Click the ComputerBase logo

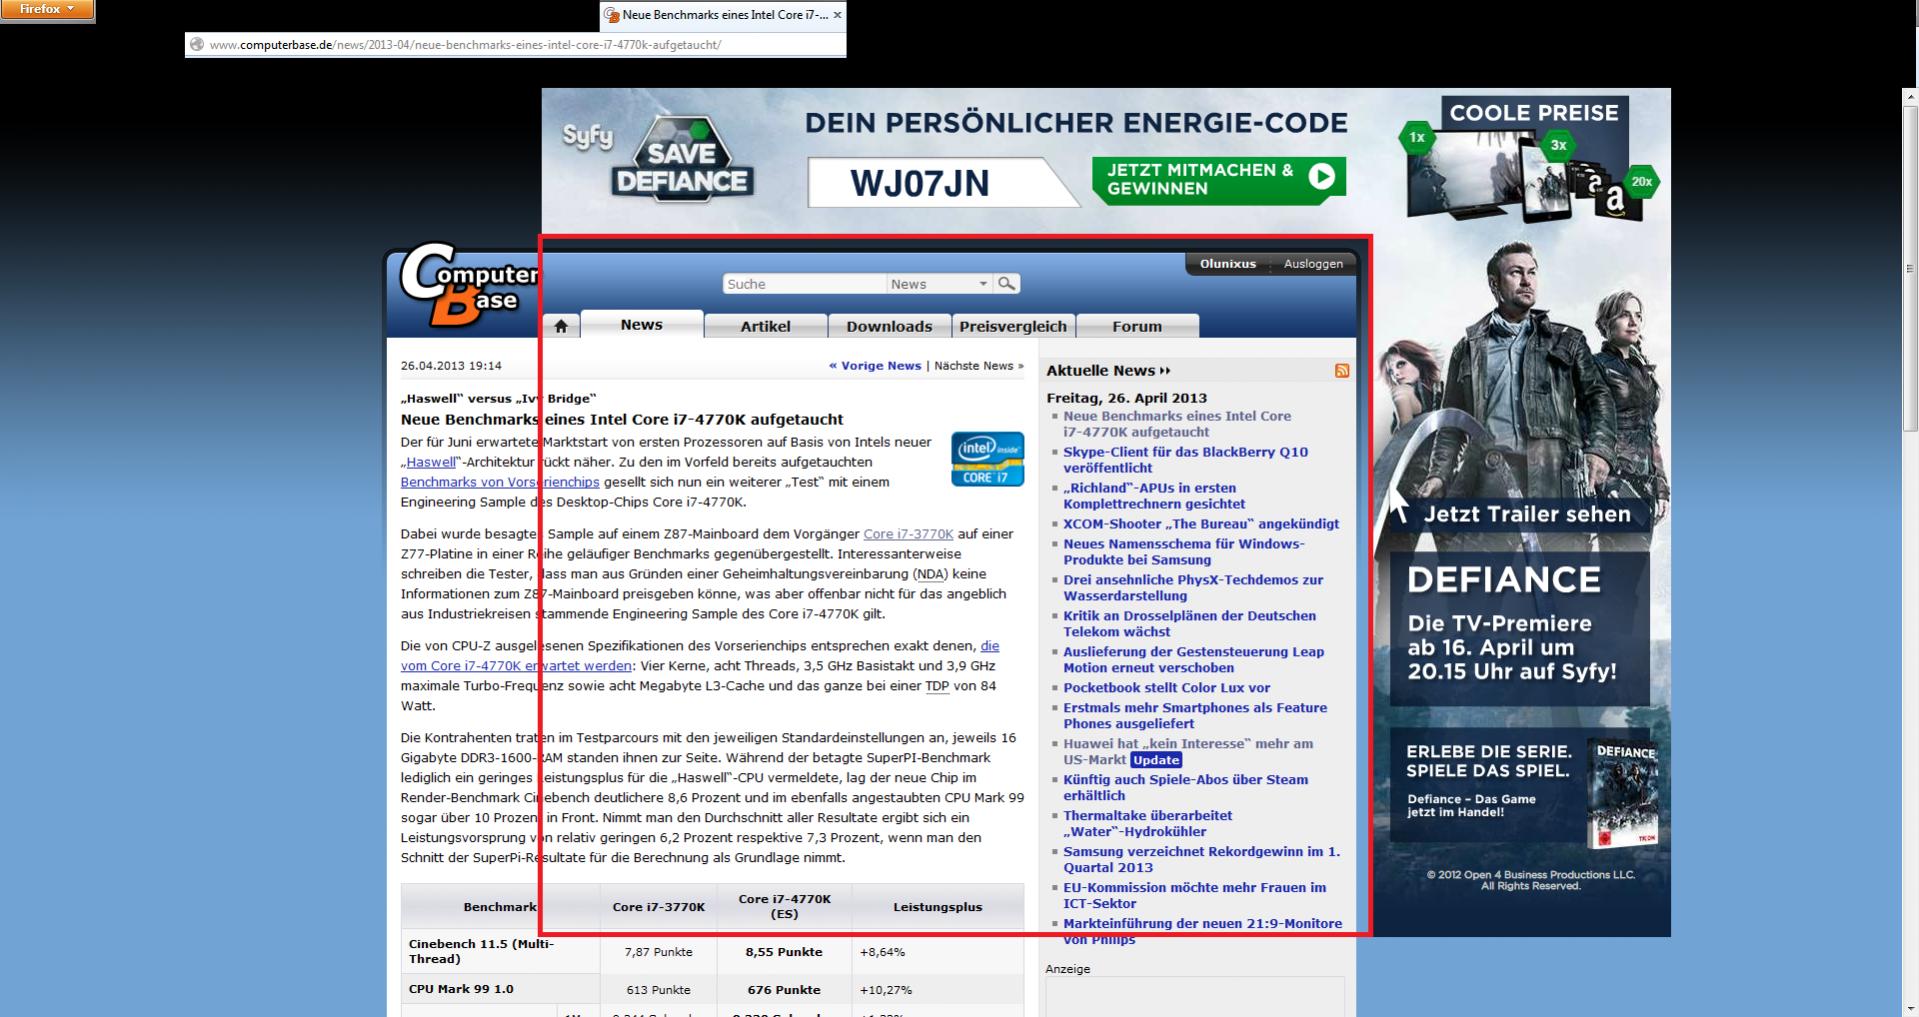(468, 285)
